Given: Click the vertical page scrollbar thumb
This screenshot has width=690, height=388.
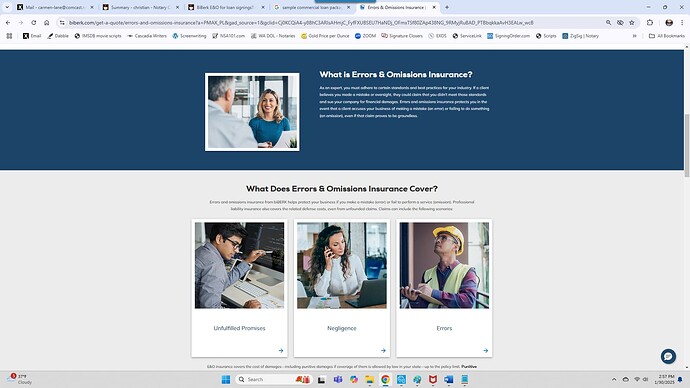Looking at the screenshot, I should 686,145.
